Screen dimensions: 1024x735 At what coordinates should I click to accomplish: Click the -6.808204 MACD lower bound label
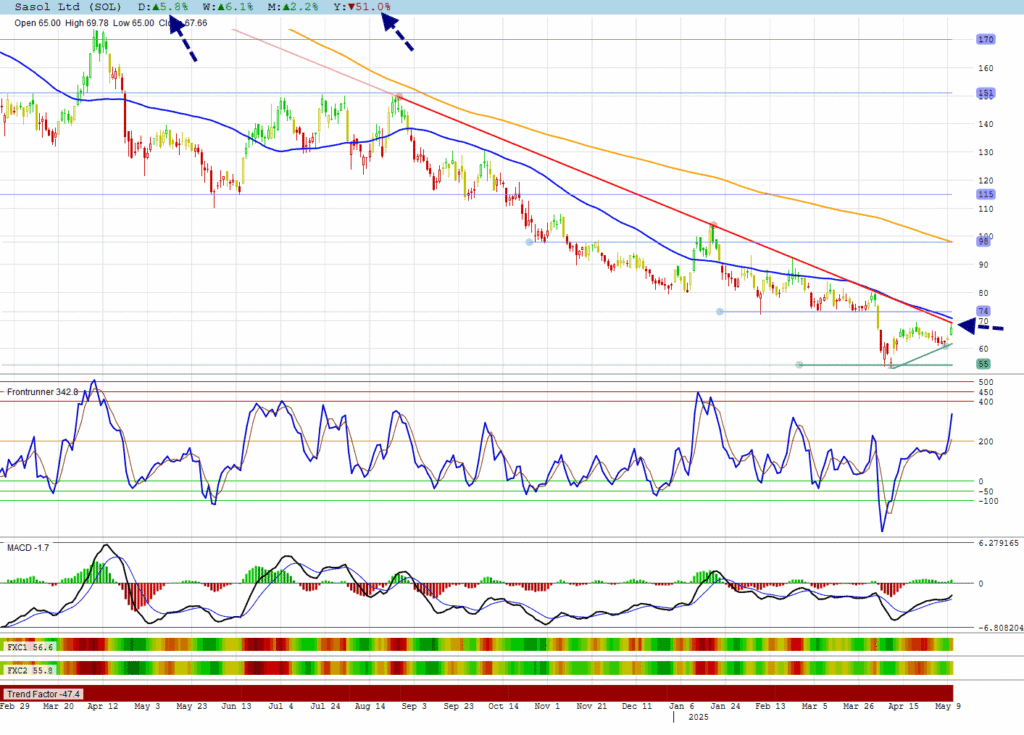click(x=1000, y=627)
